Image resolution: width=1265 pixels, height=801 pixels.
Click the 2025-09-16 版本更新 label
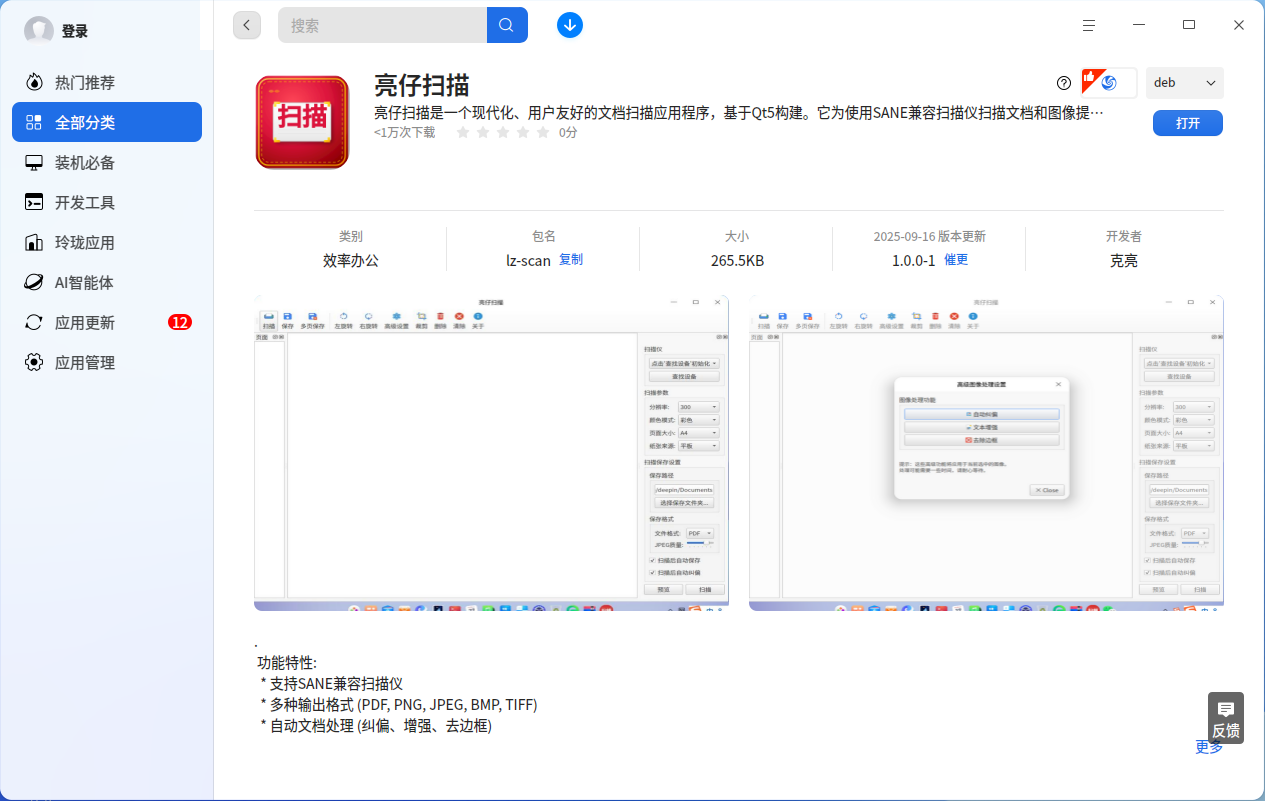tap(930, 237)
